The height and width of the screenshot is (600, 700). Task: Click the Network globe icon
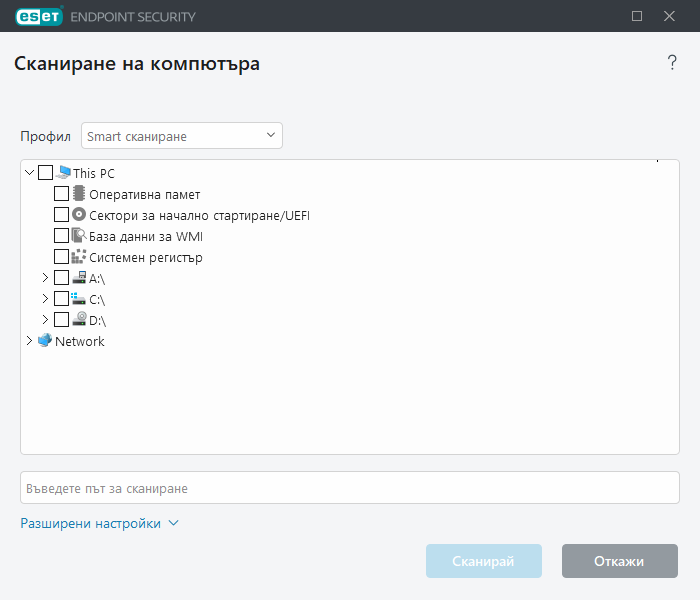[45, 341]
